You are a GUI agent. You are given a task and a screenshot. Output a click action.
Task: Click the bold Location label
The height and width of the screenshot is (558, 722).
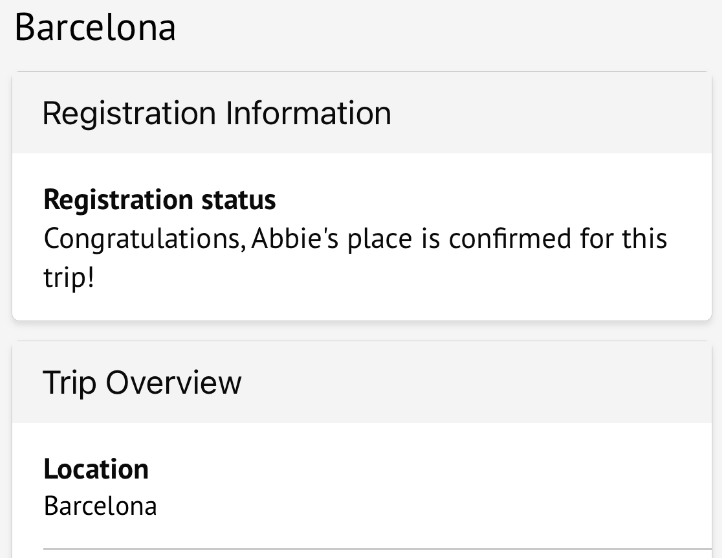coord(96,469)
